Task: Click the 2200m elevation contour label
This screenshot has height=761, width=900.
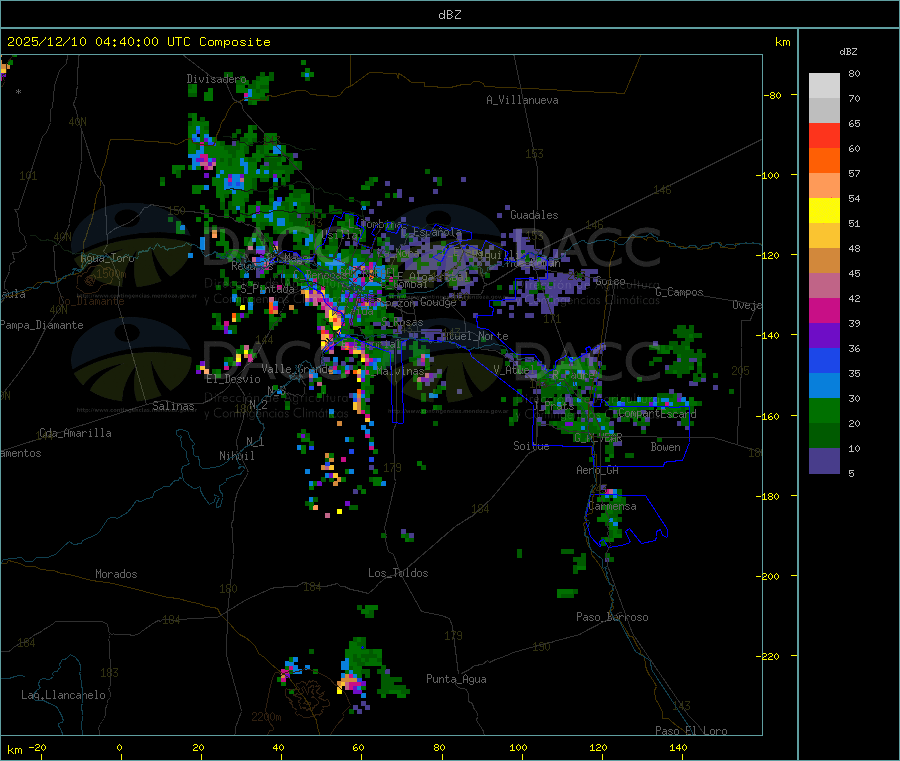Action: click(266, 717)
